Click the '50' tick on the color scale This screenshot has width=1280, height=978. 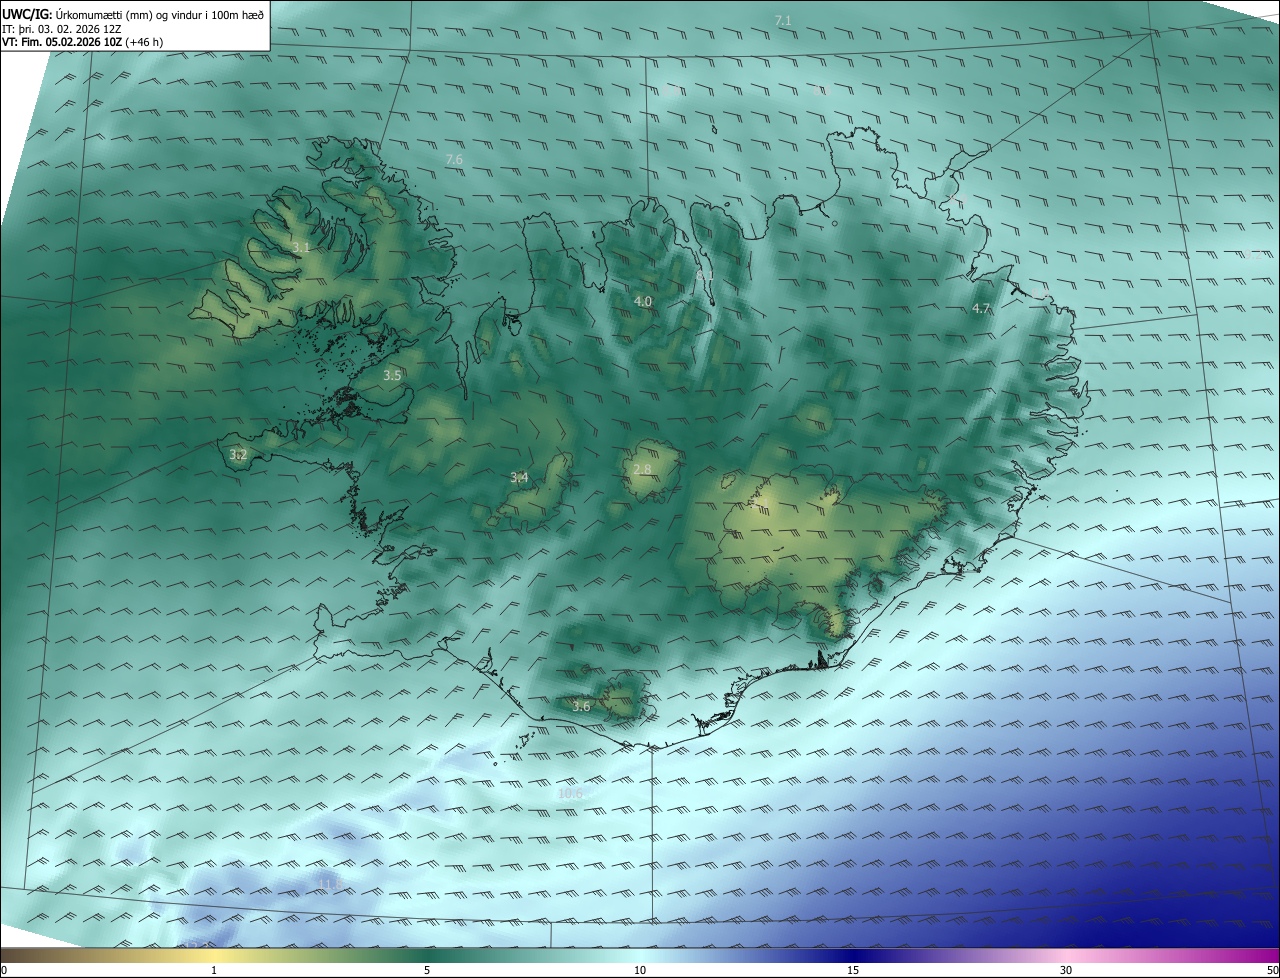coord(1272,970)
